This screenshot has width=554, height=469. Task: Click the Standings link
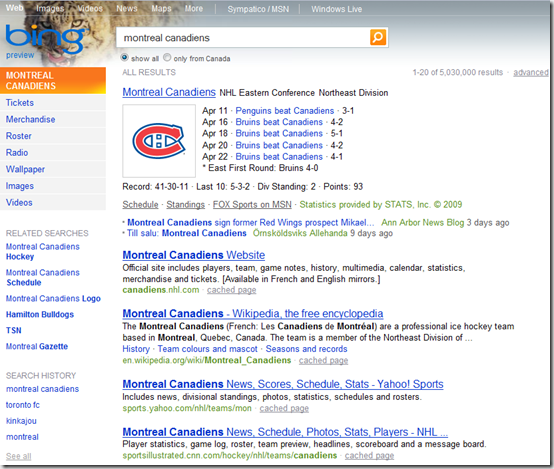pos(185,205)
